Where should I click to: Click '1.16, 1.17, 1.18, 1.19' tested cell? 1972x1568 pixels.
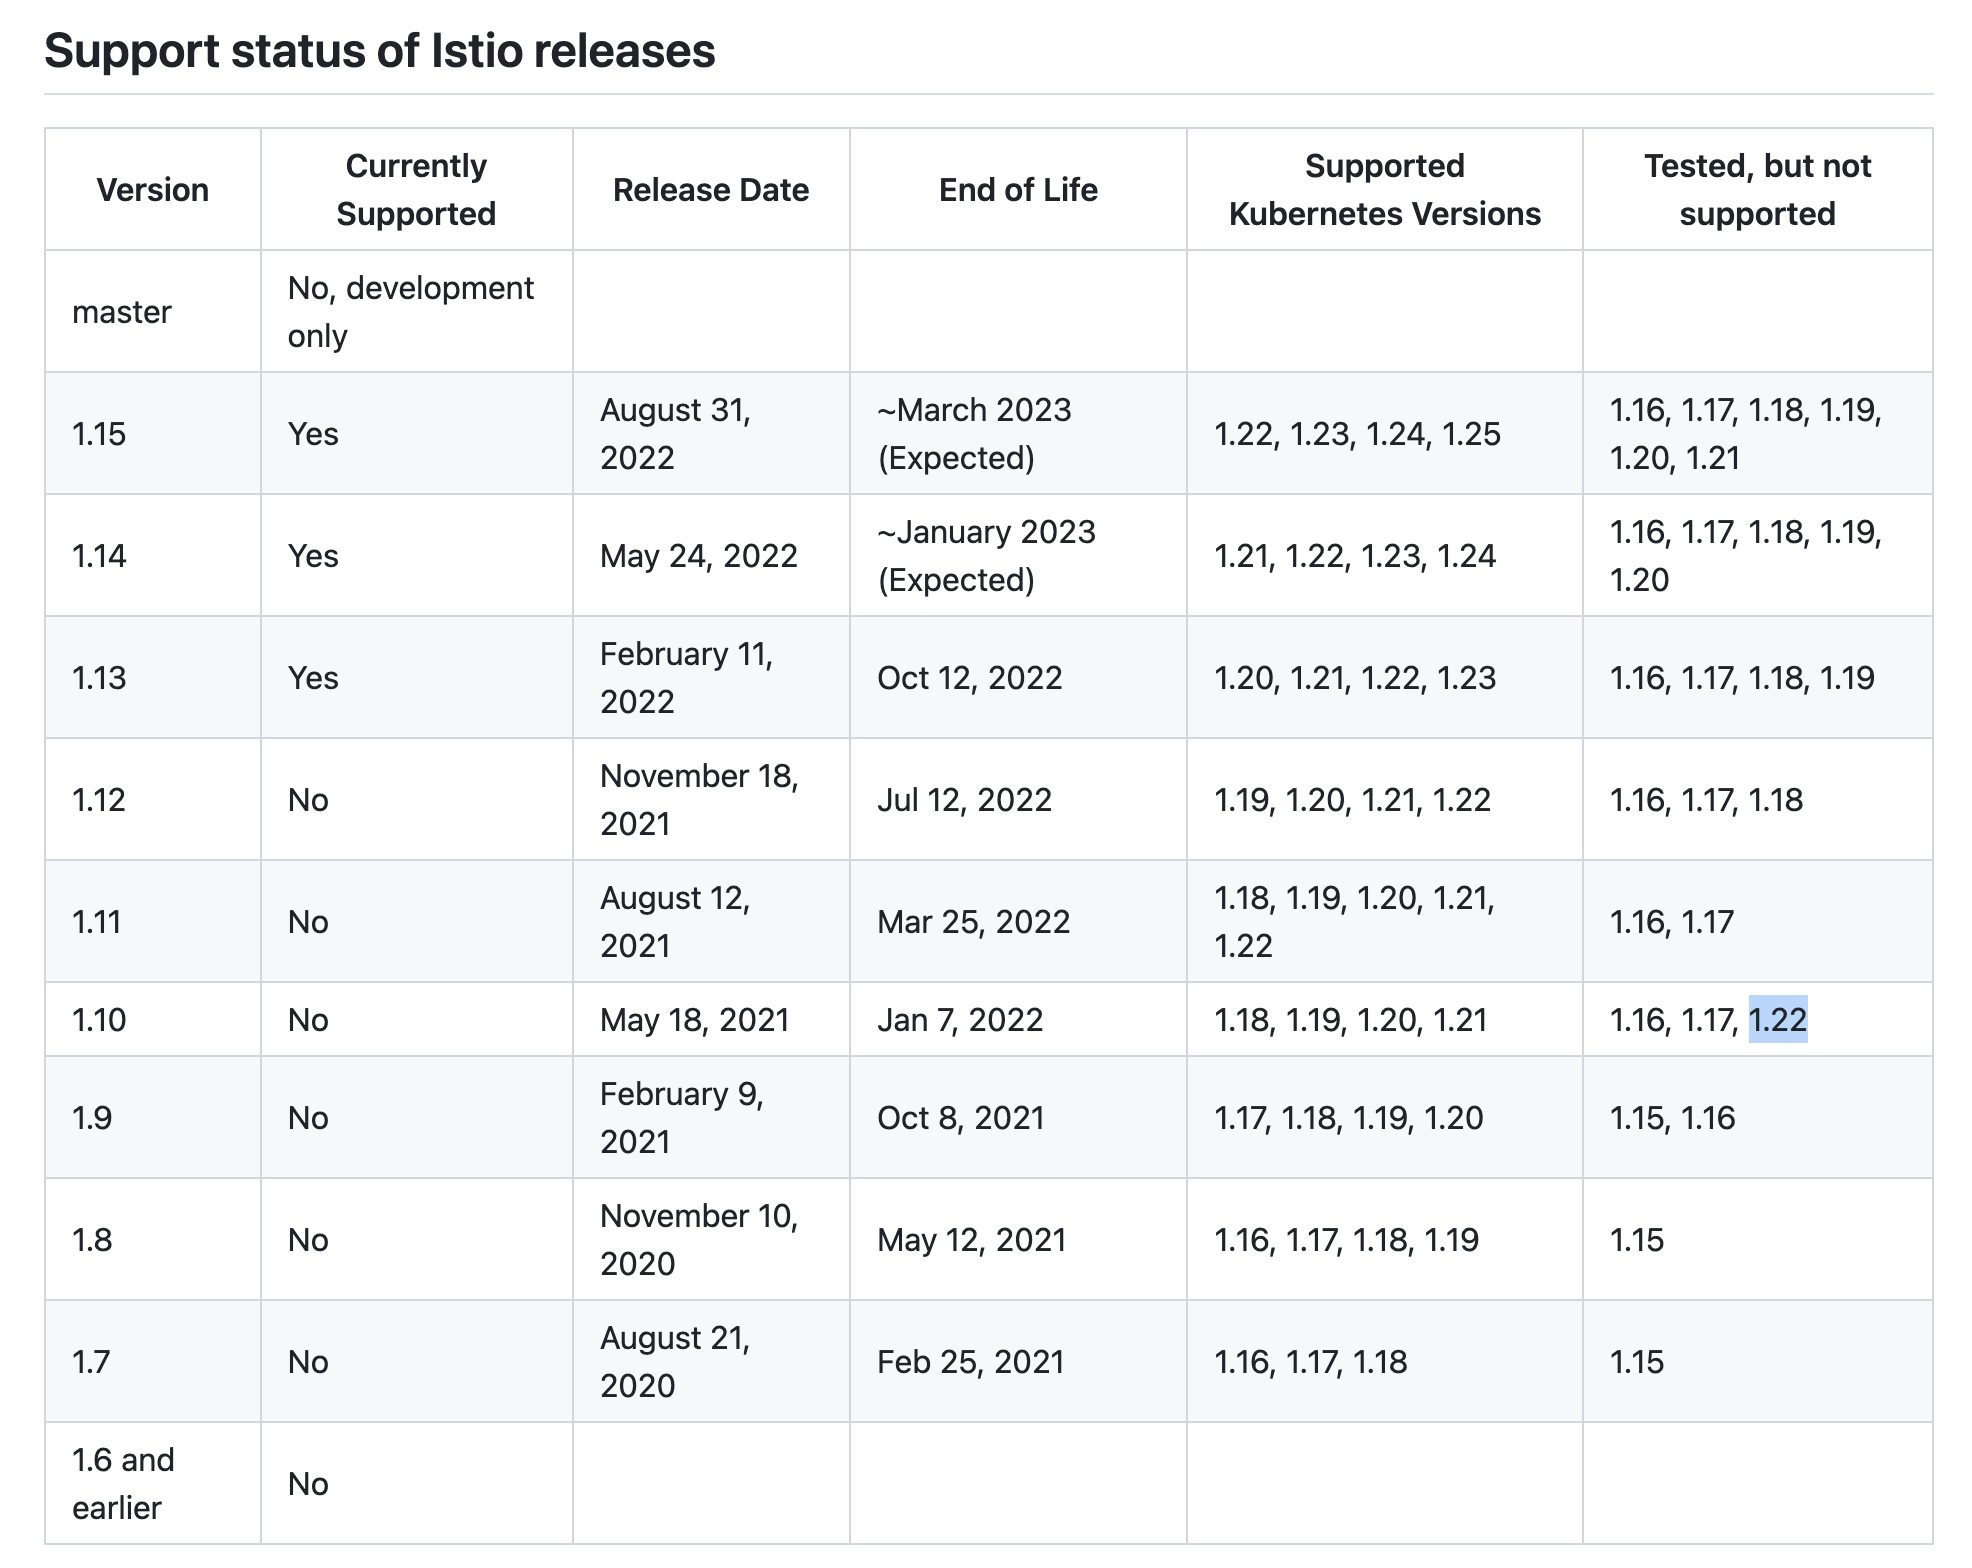click(x=1757, y=677)
